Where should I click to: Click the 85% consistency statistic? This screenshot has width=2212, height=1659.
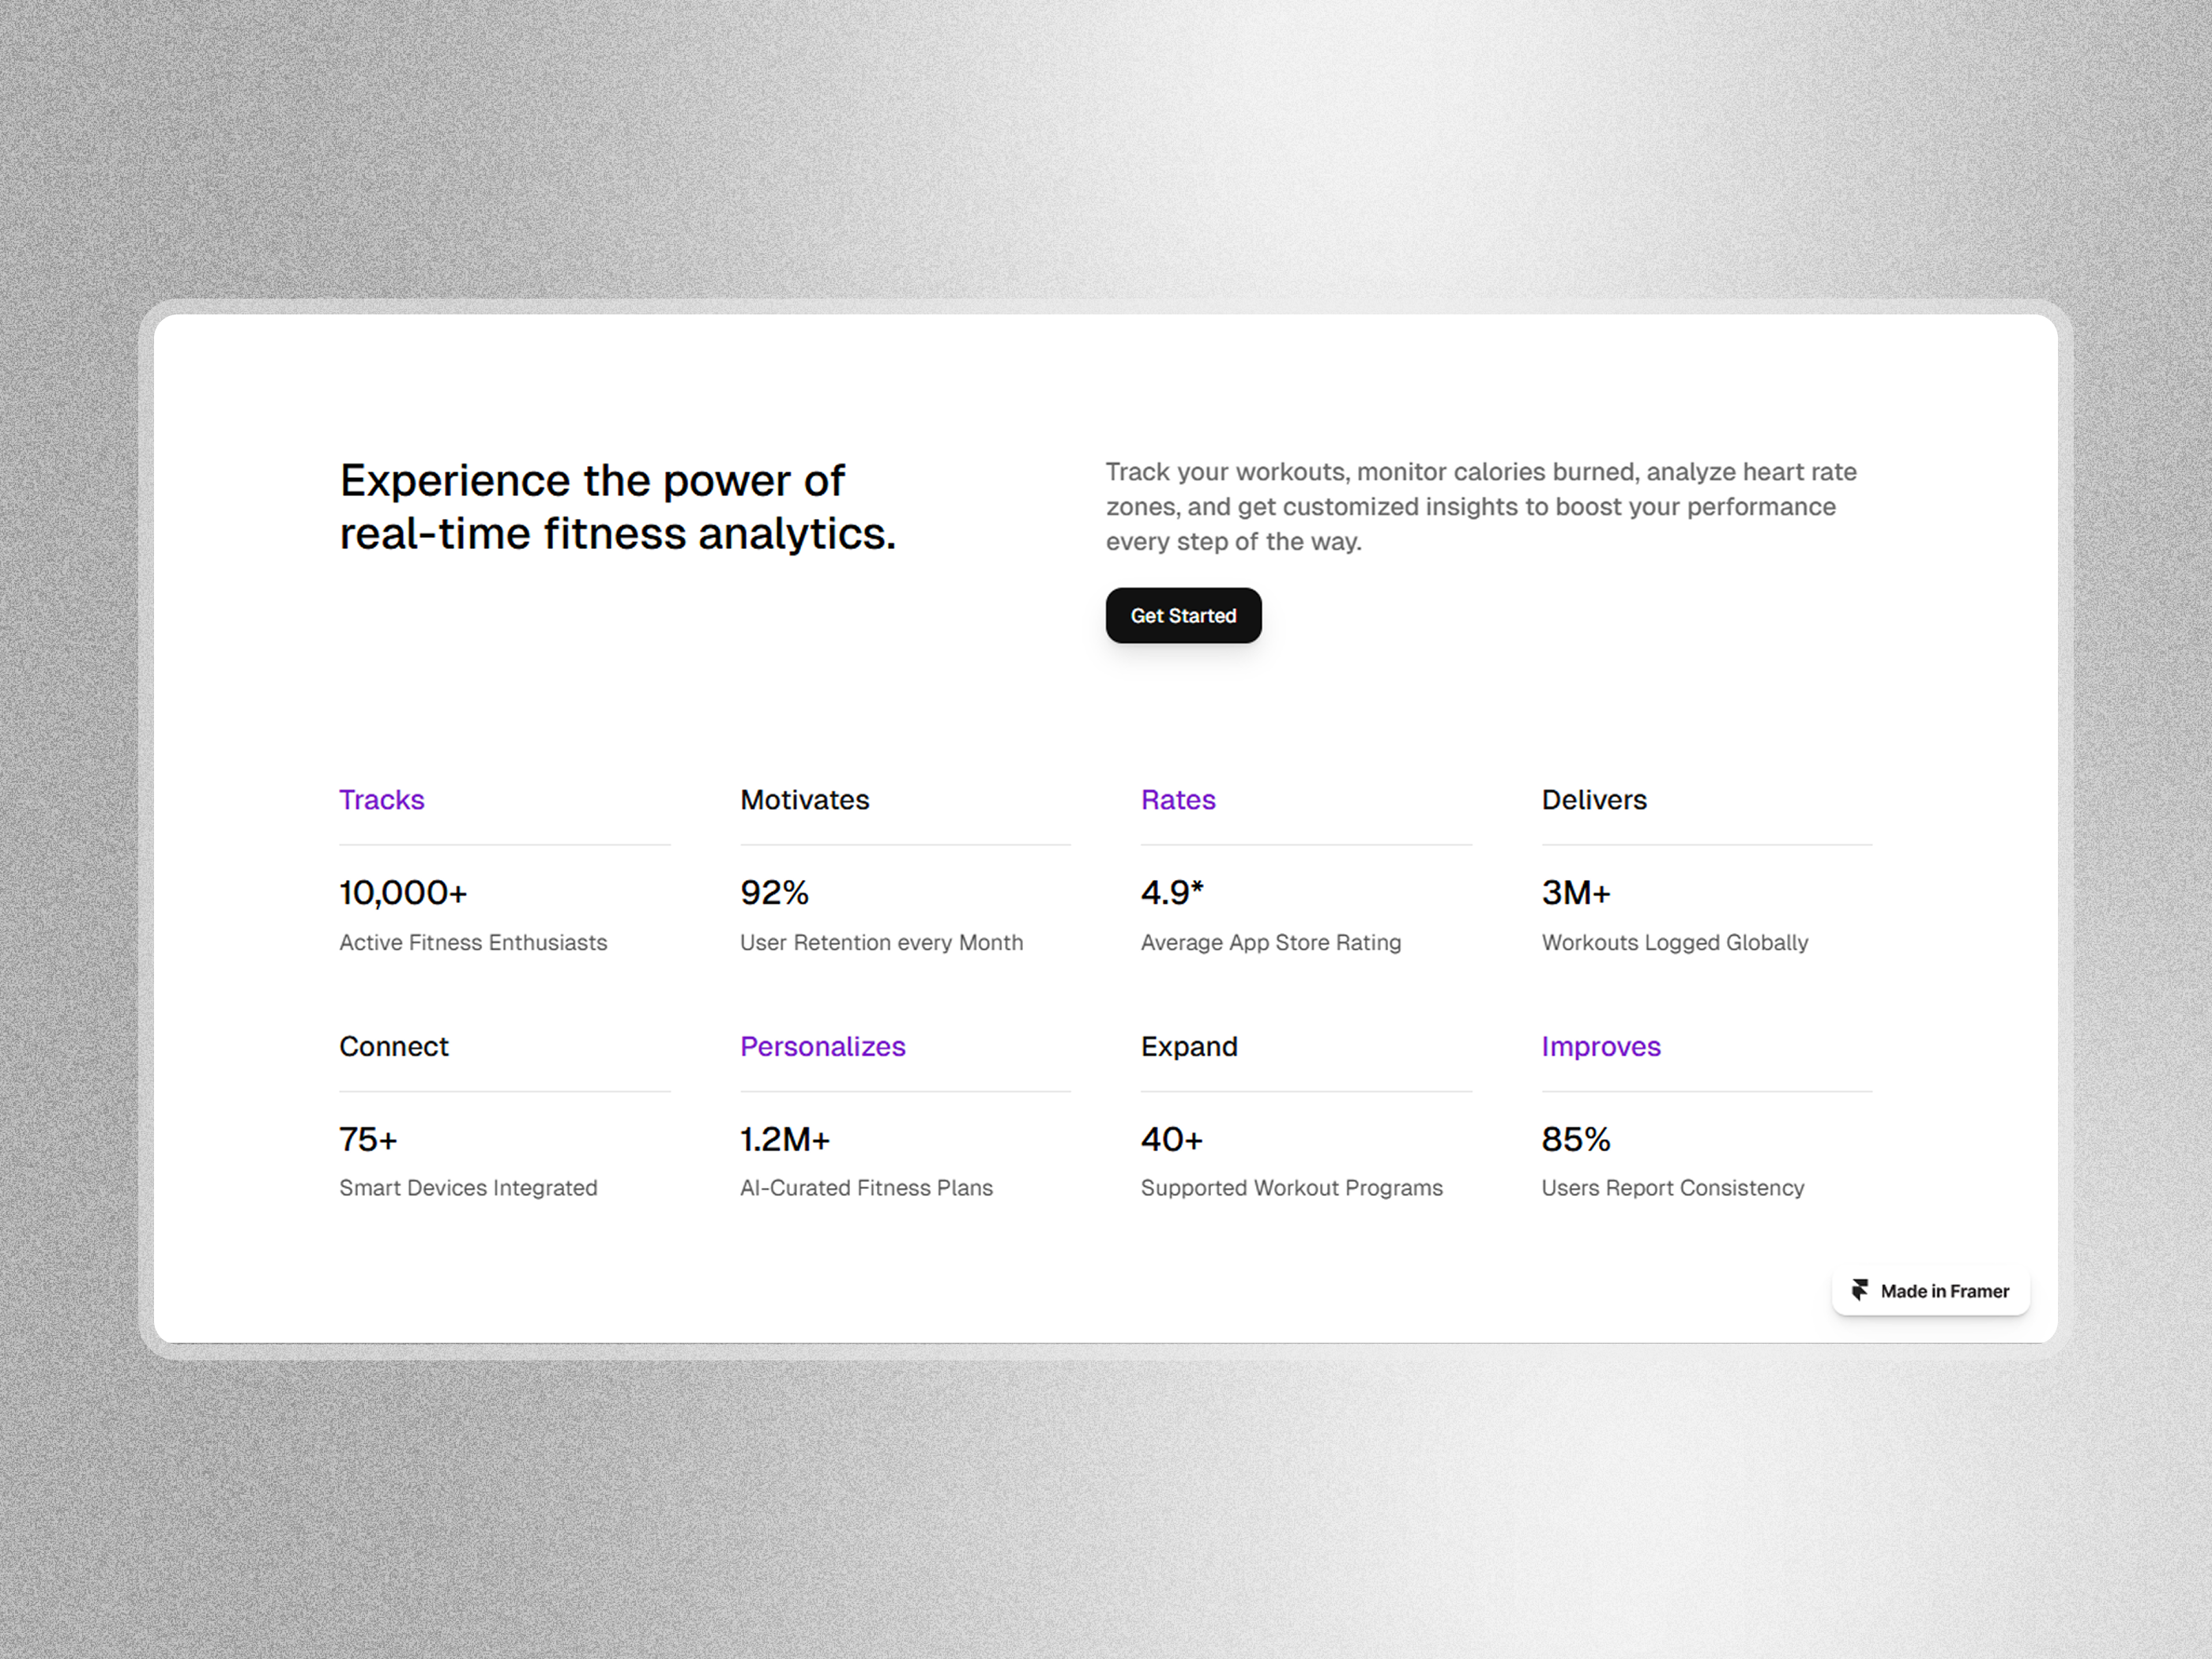[1576, 1139]
